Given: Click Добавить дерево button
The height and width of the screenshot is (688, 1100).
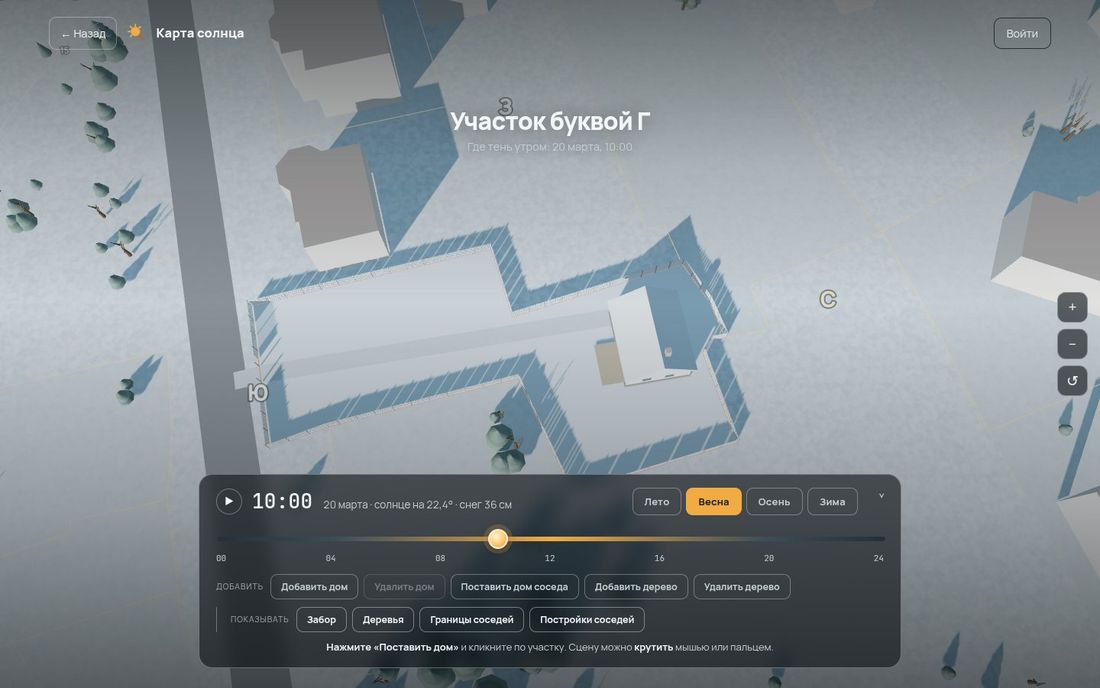Looking at the screenshot, I should (x=636, y=587).
